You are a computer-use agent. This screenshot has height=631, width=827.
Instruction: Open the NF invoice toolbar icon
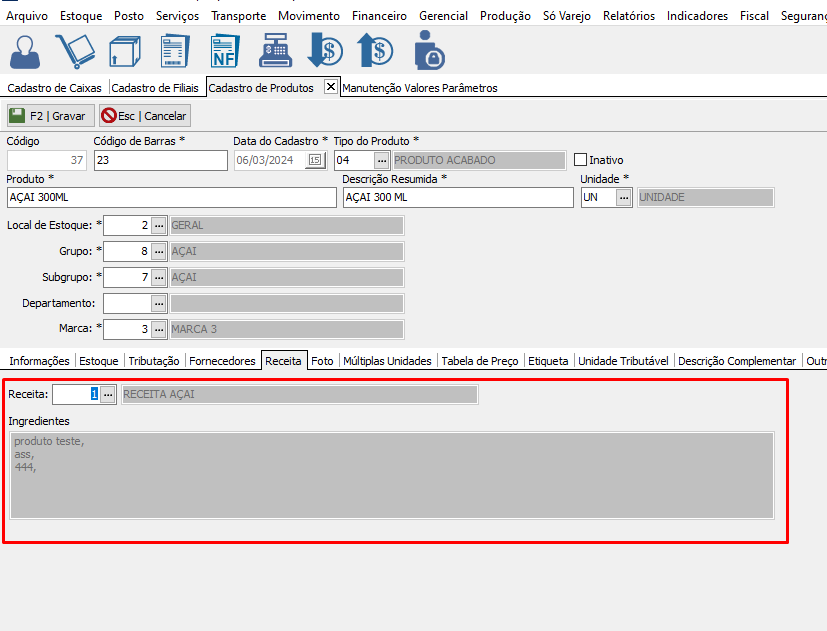tap(225, 51)
